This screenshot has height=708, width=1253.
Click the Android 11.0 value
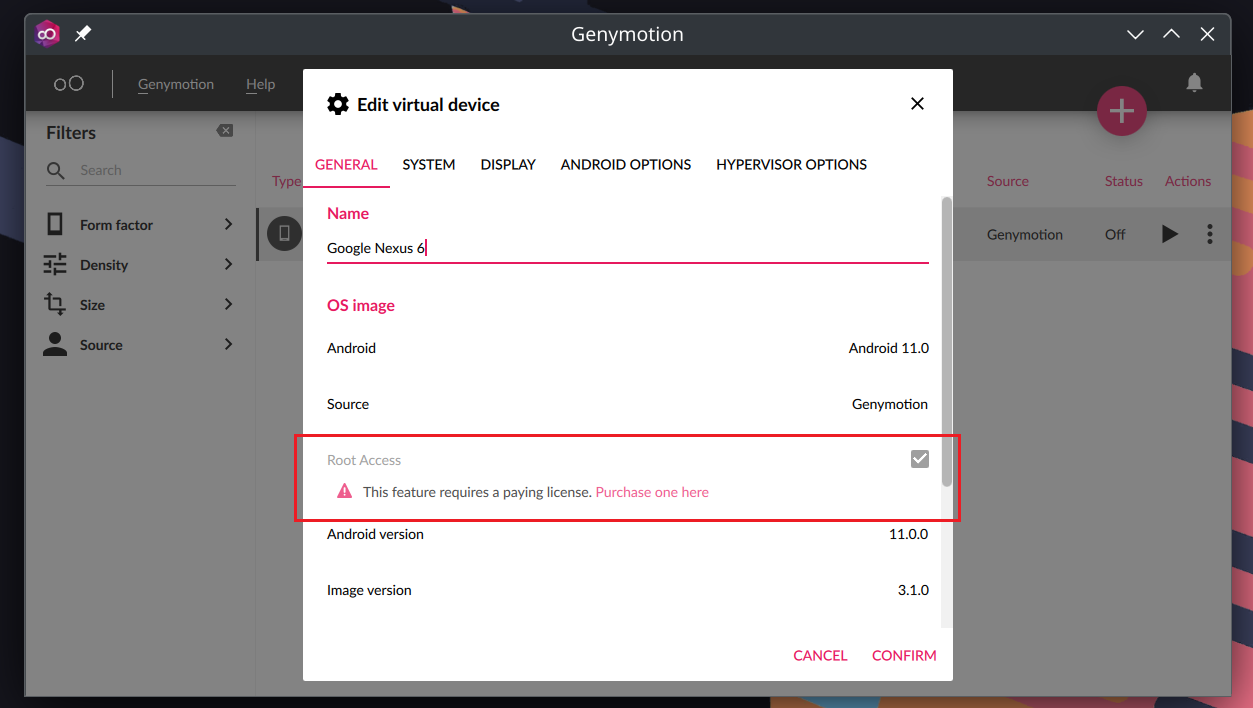tap(889, 348)
